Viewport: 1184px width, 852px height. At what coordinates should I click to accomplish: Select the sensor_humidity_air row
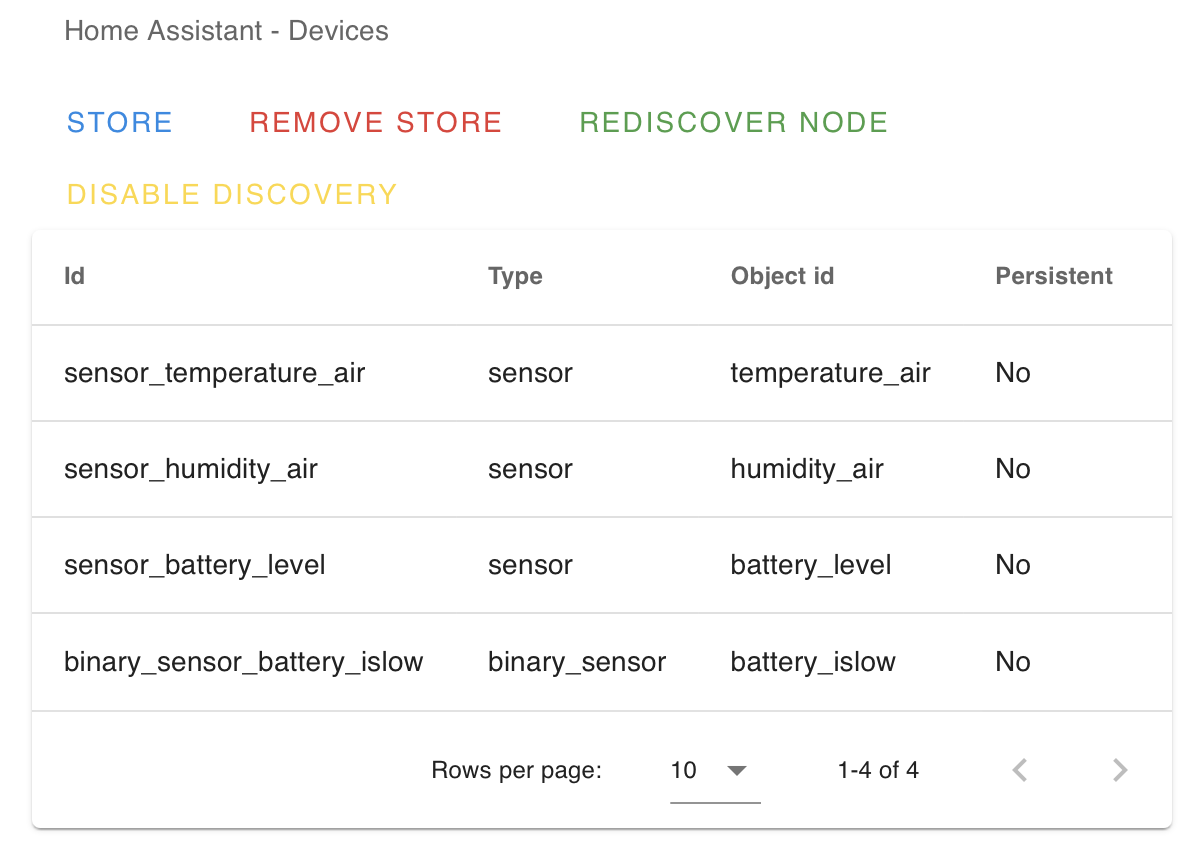[602, 469]
